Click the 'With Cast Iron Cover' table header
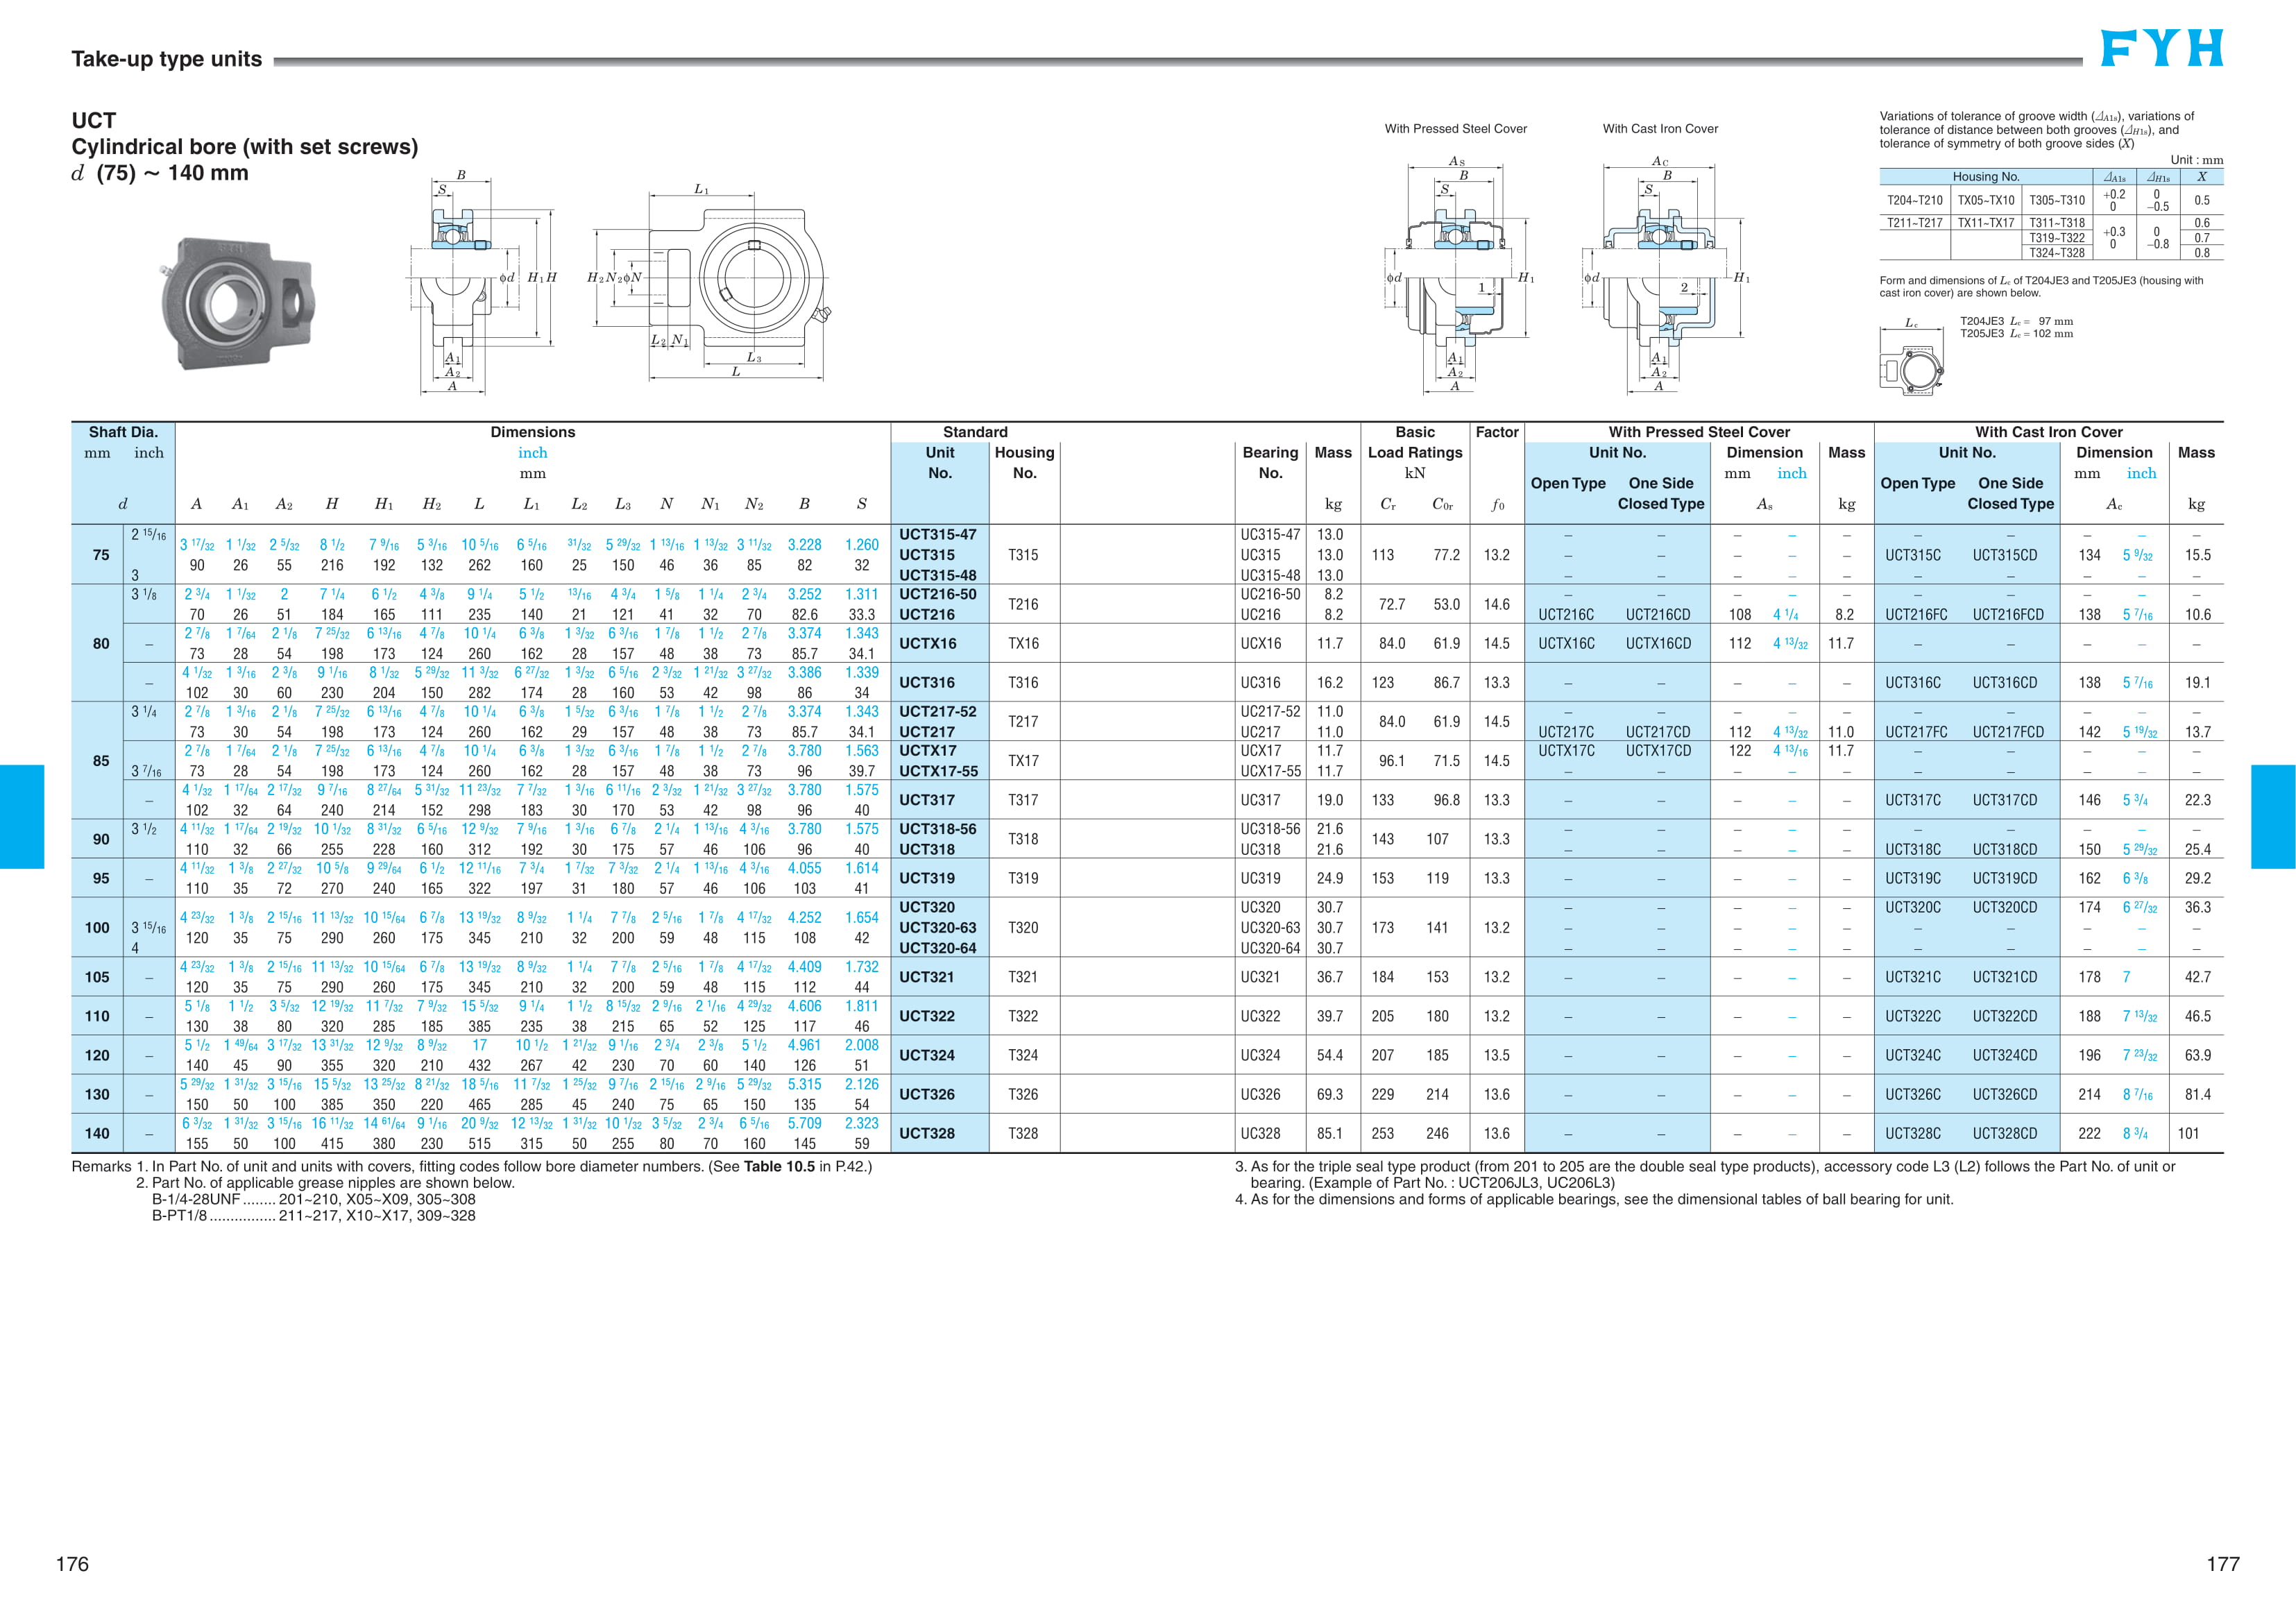This screenshot has width=2296, height=1623. (2049, 432)
